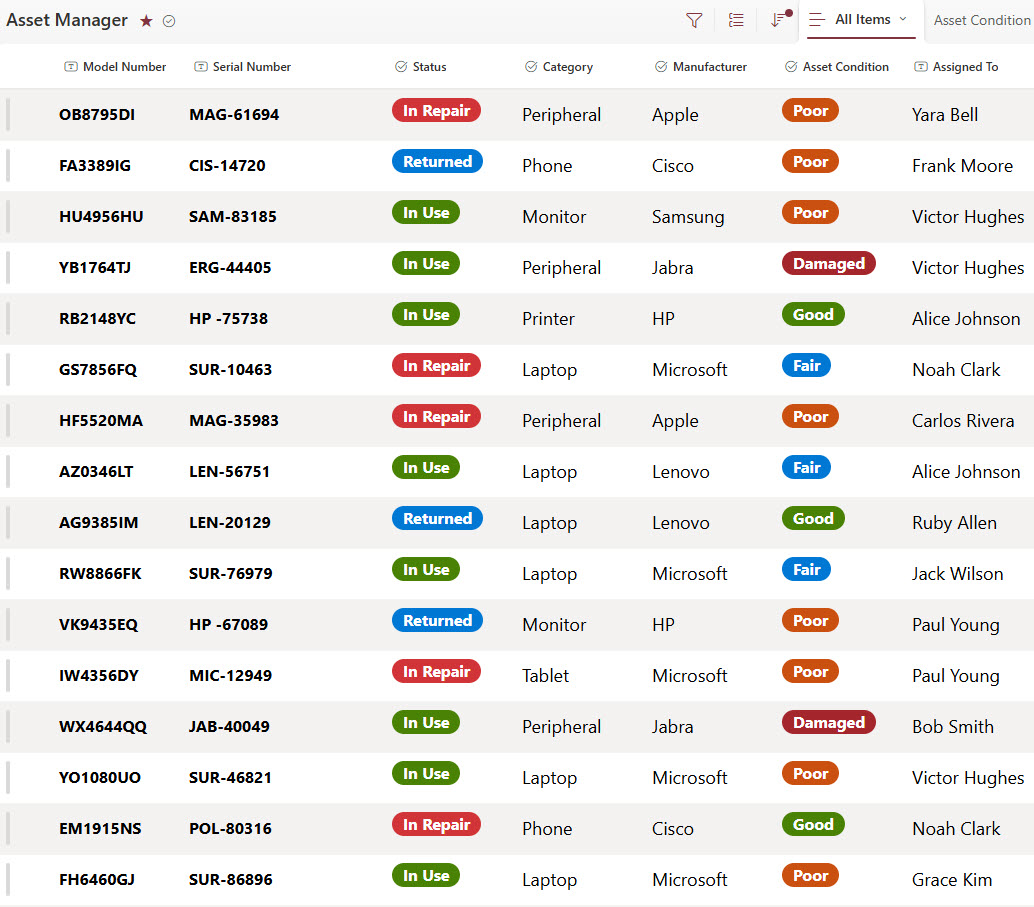Screen dimensions: 1034x907
Task: Select model number HF5520MA
Action: point(101,420)
